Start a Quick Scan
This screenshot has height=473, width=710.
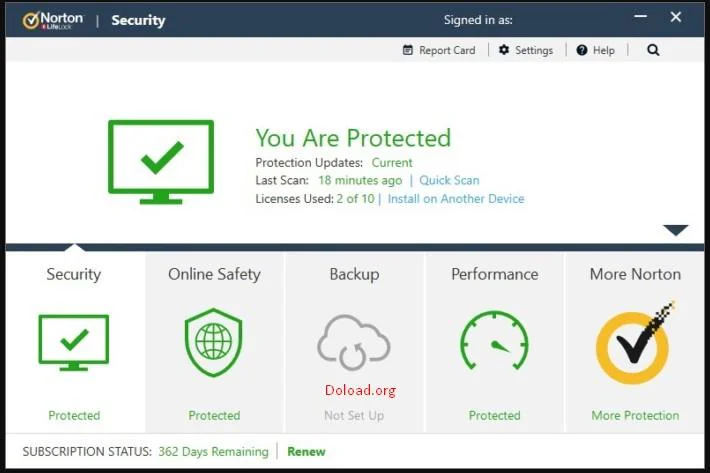tap(449, 180)
